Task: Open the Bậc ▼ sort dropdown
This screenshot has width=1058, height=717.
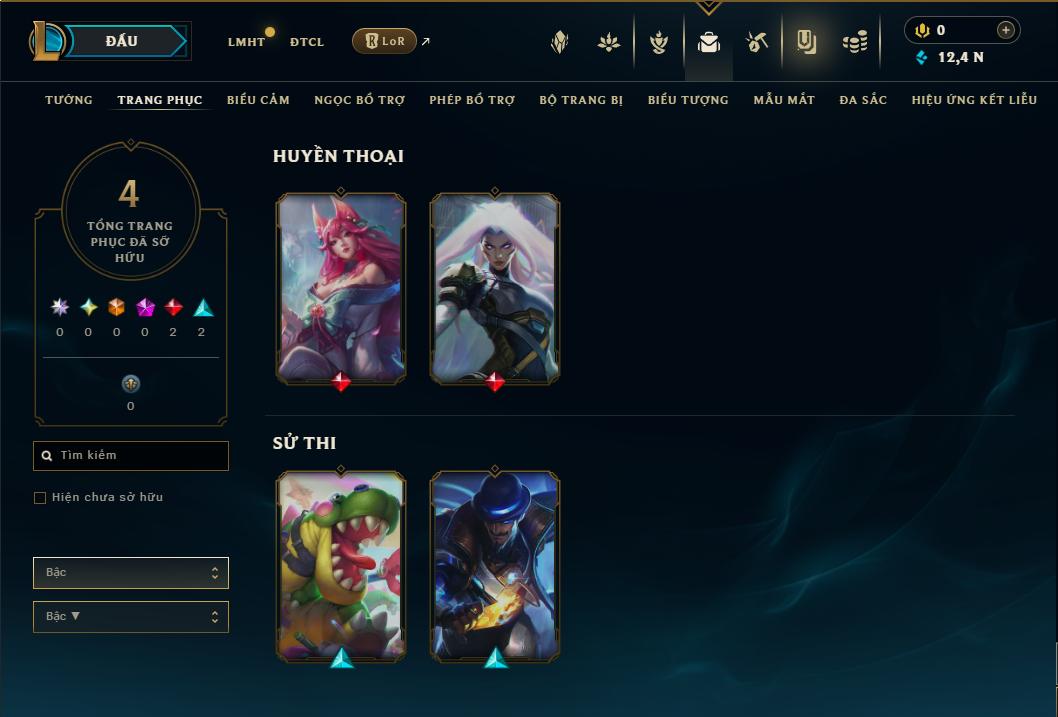Action: [131, 616]
